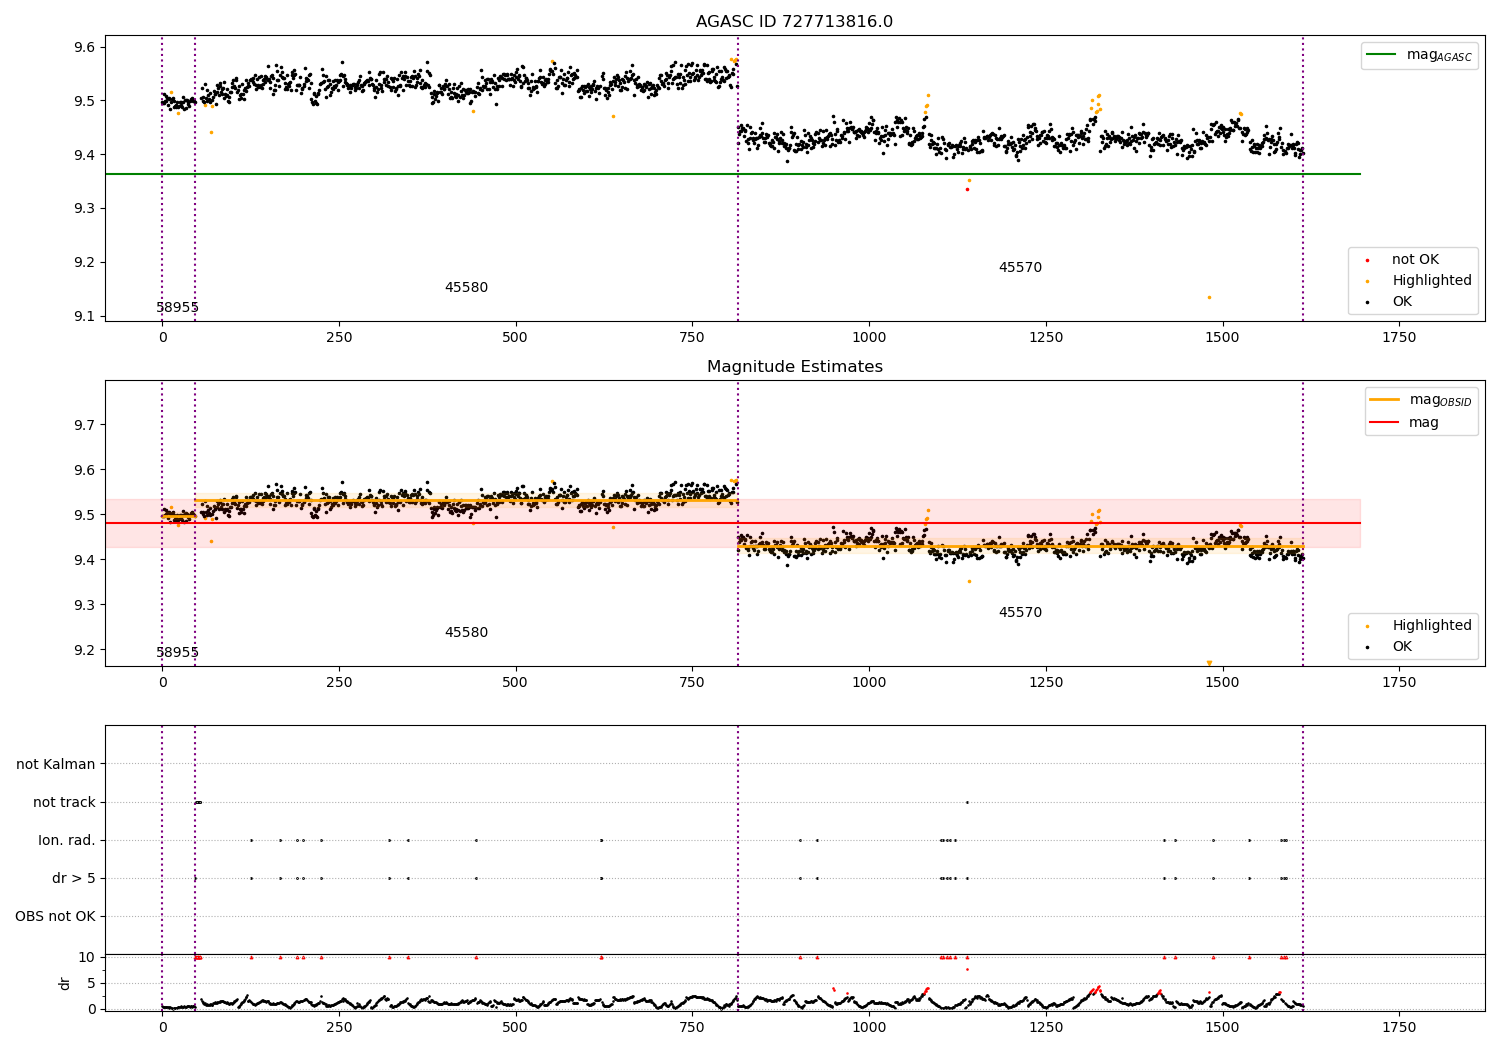This screenshot has width=1500, height=1050.
Task: Select 'Highlighted' in the middle plot legend
Action: pyautogui.click(x=1432, y=626)
